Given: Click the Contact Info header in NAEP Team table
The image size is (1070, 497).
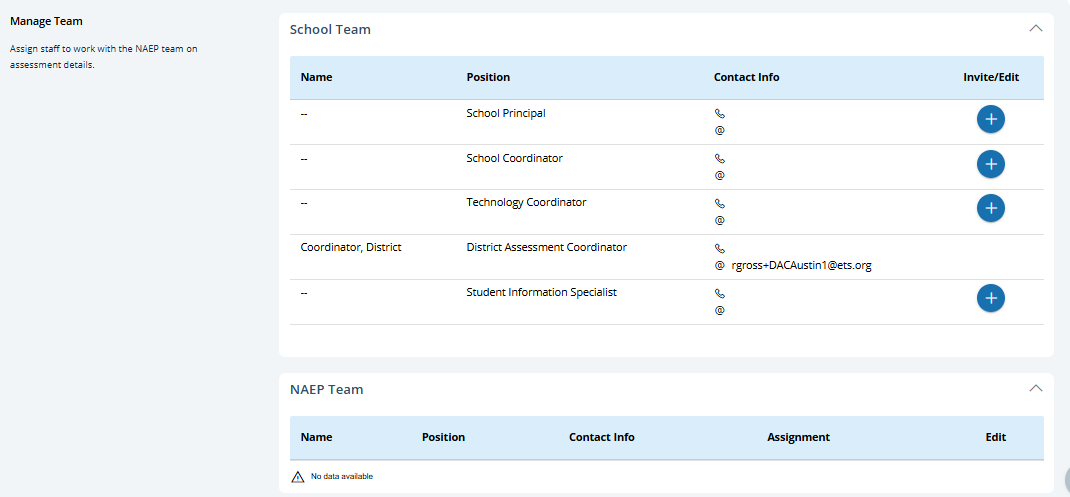Looking at the screenshot, I should [601, 437].
